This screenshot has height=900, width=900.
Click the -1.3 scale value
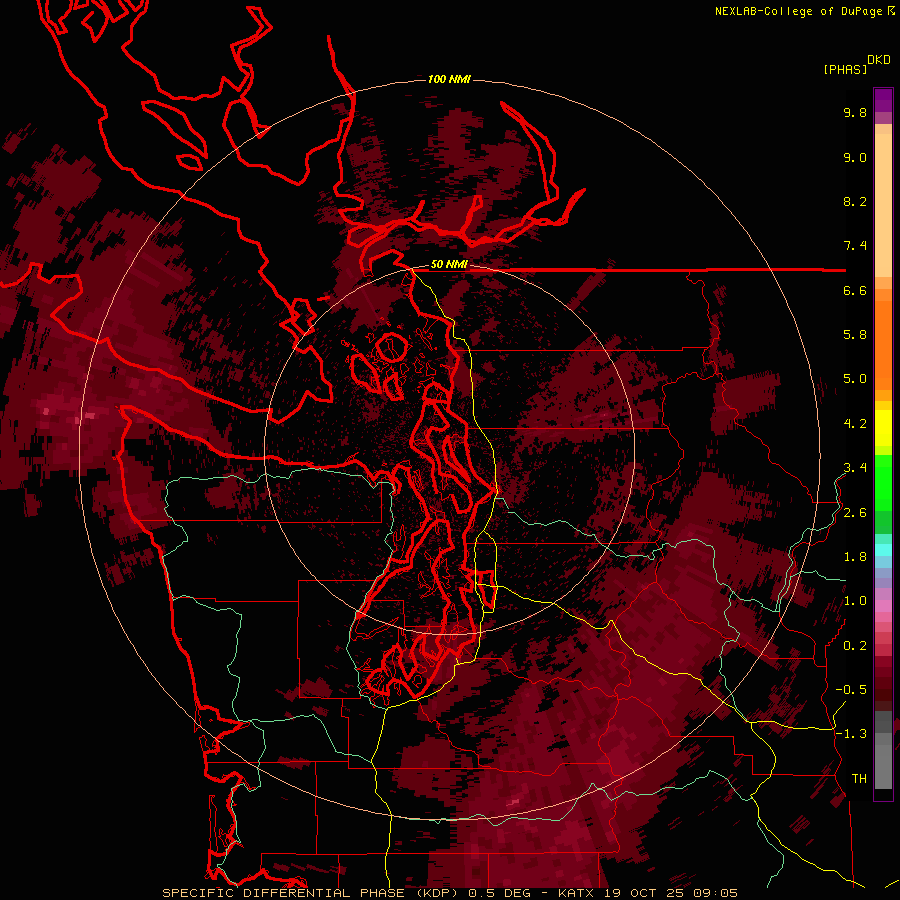[851, 734]
